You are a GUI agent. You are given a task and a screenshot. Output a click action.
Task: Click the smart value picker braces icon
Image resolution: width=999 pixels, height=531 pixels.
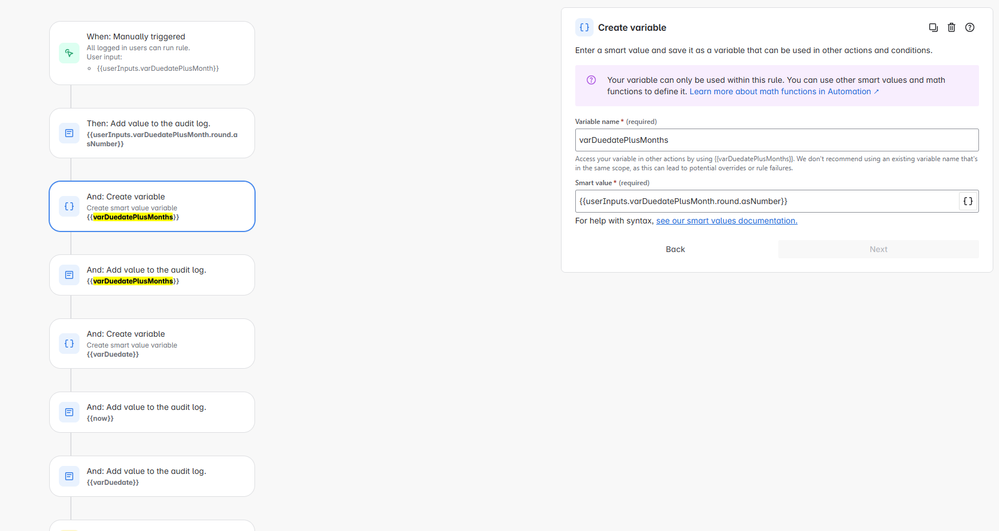pos(968,201)
